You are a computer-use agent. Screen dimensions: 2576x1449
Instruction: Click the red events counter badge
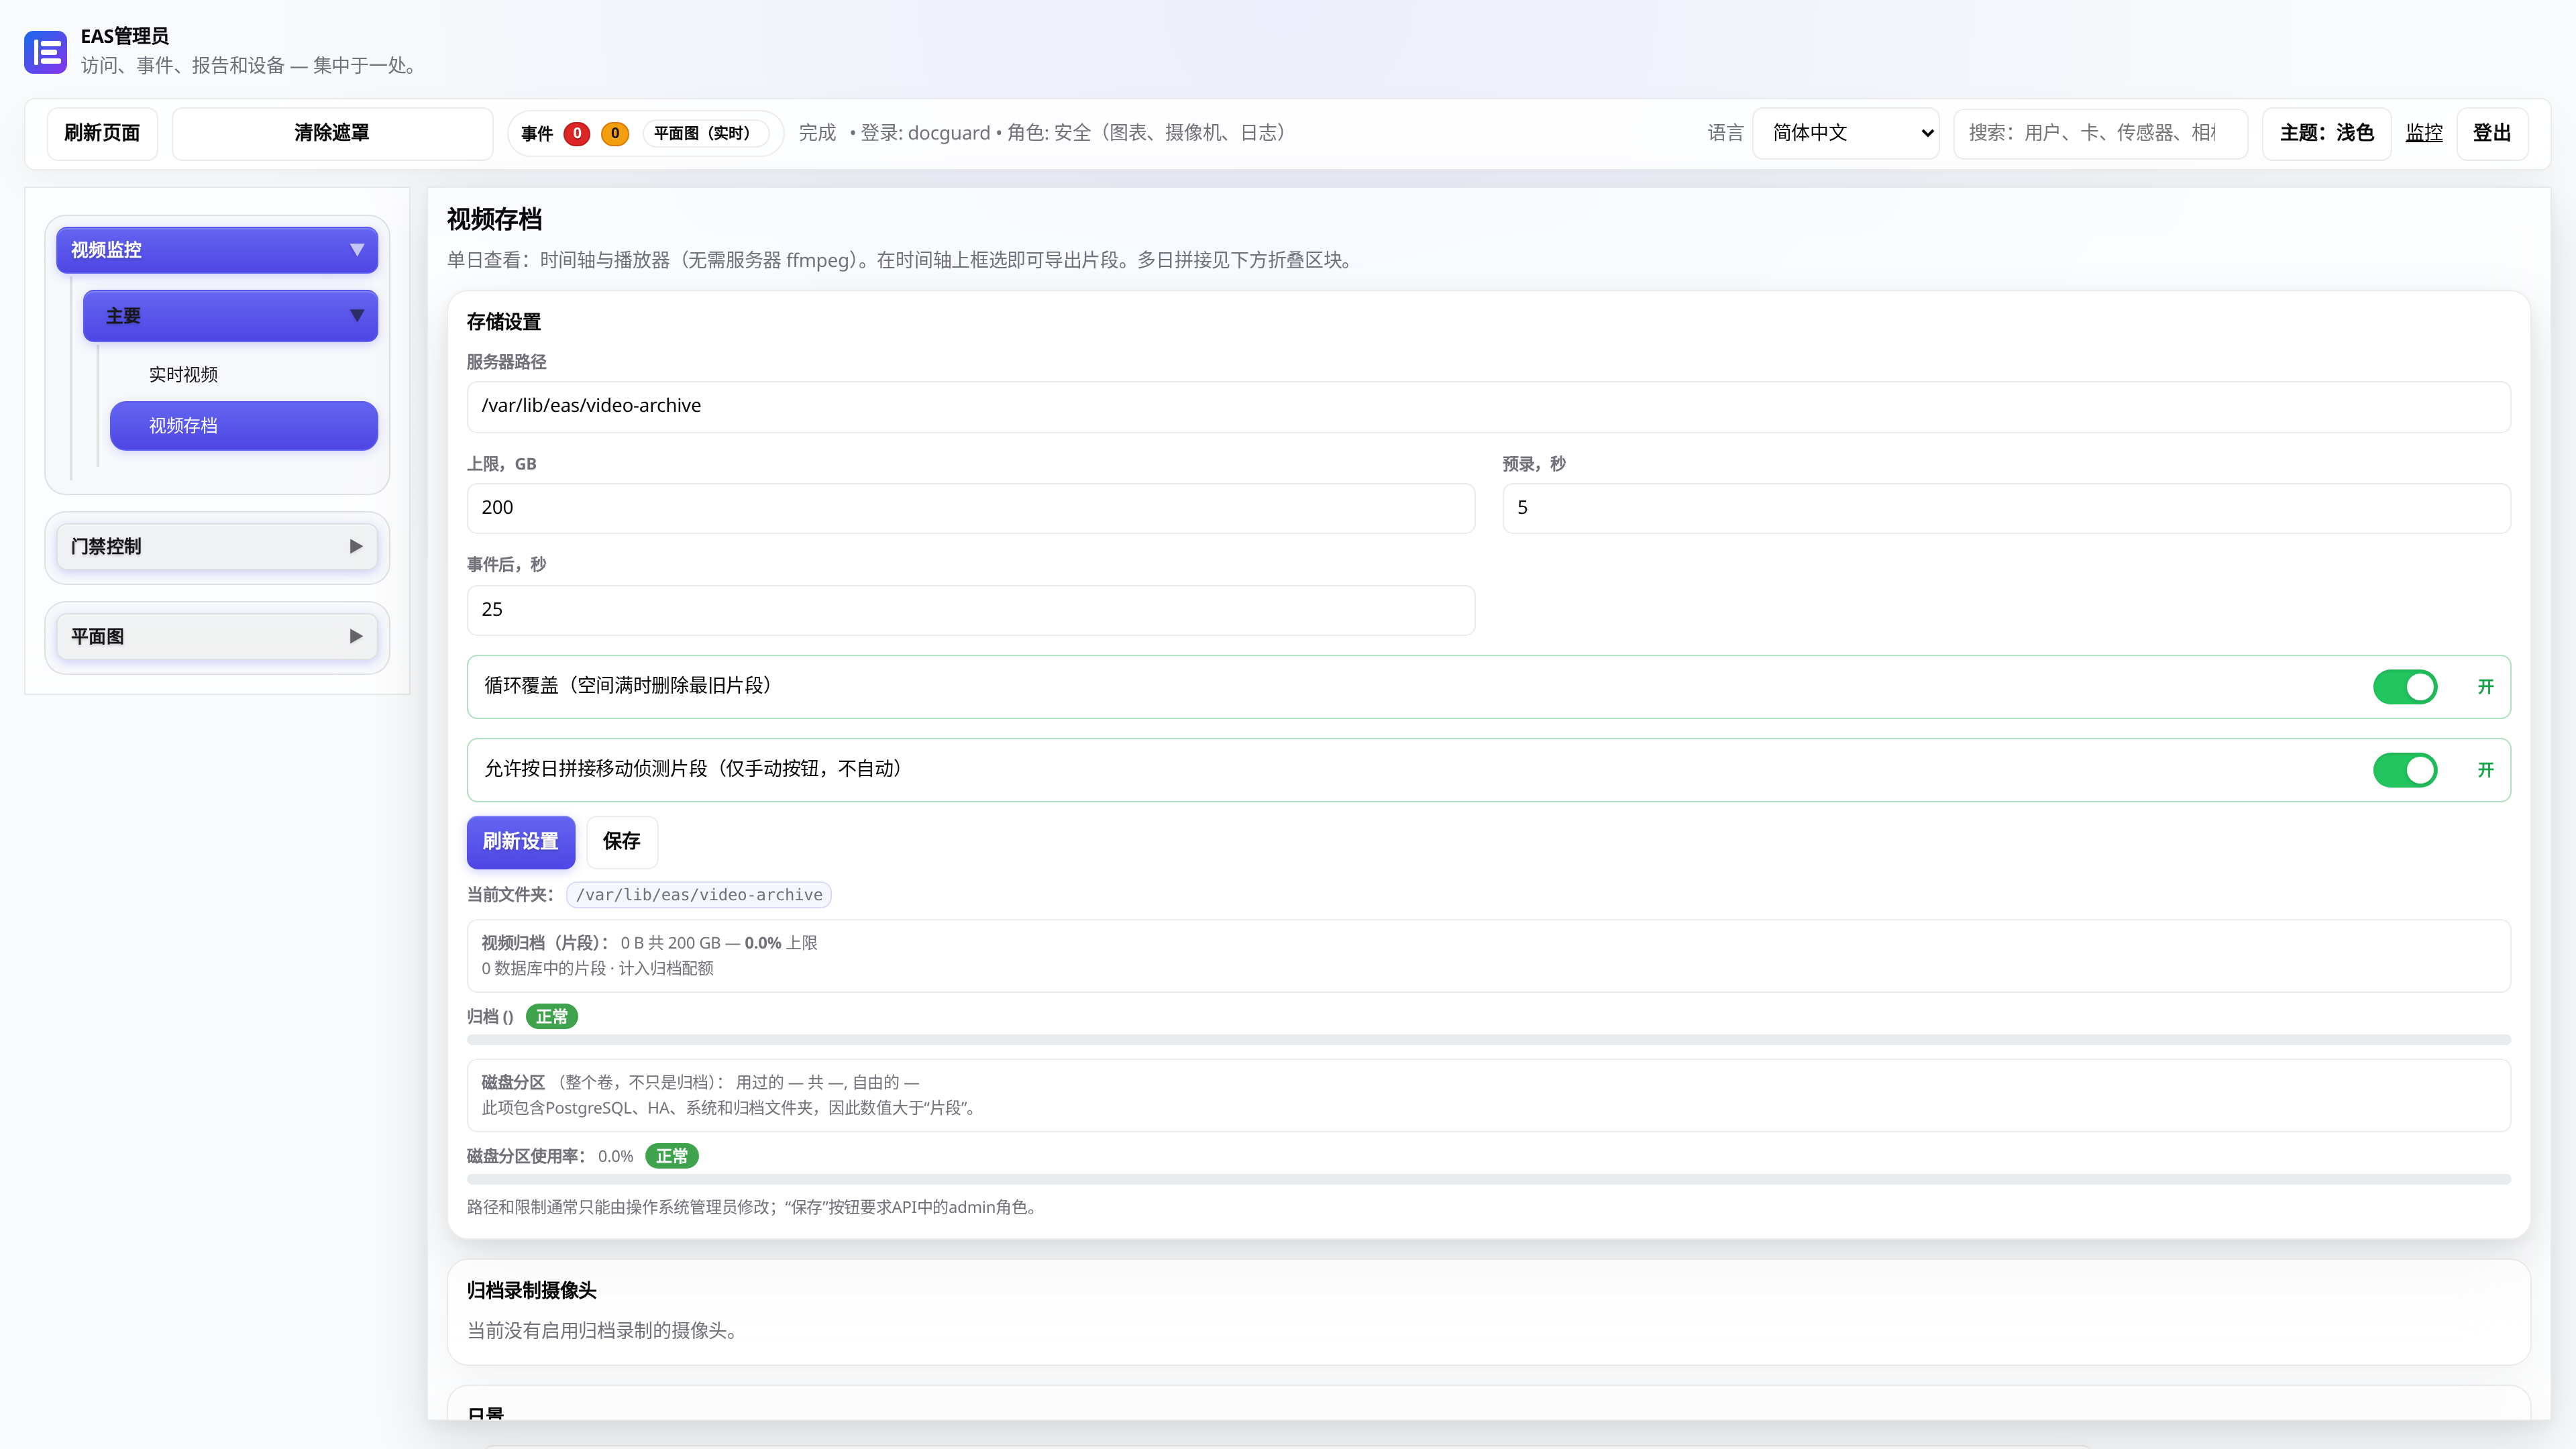577,133
